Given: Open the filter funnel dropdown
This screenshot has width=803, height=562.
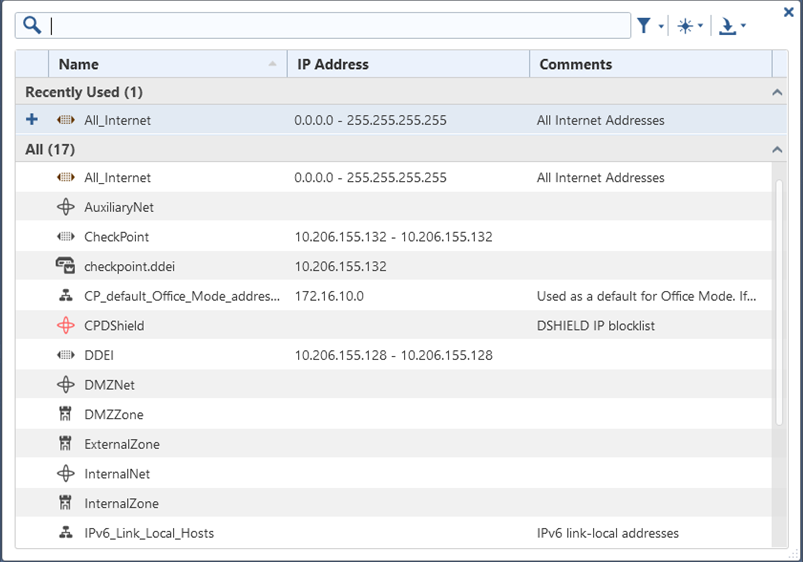Looking at the screenshot, I should [x=650, y=26].
